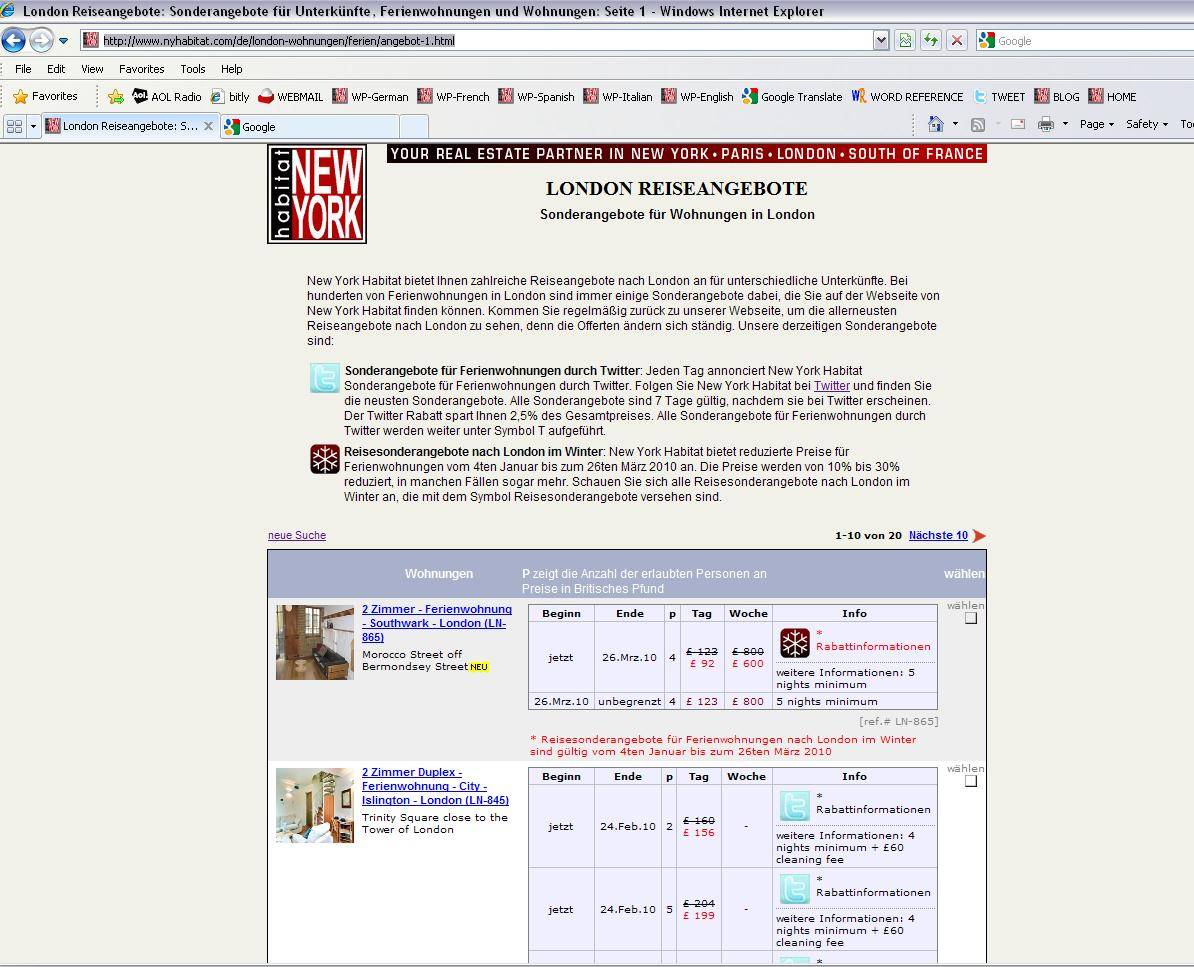Open the Safety dropdown menu
The height and width of the screenshot is (967, 1194).
1146,125
